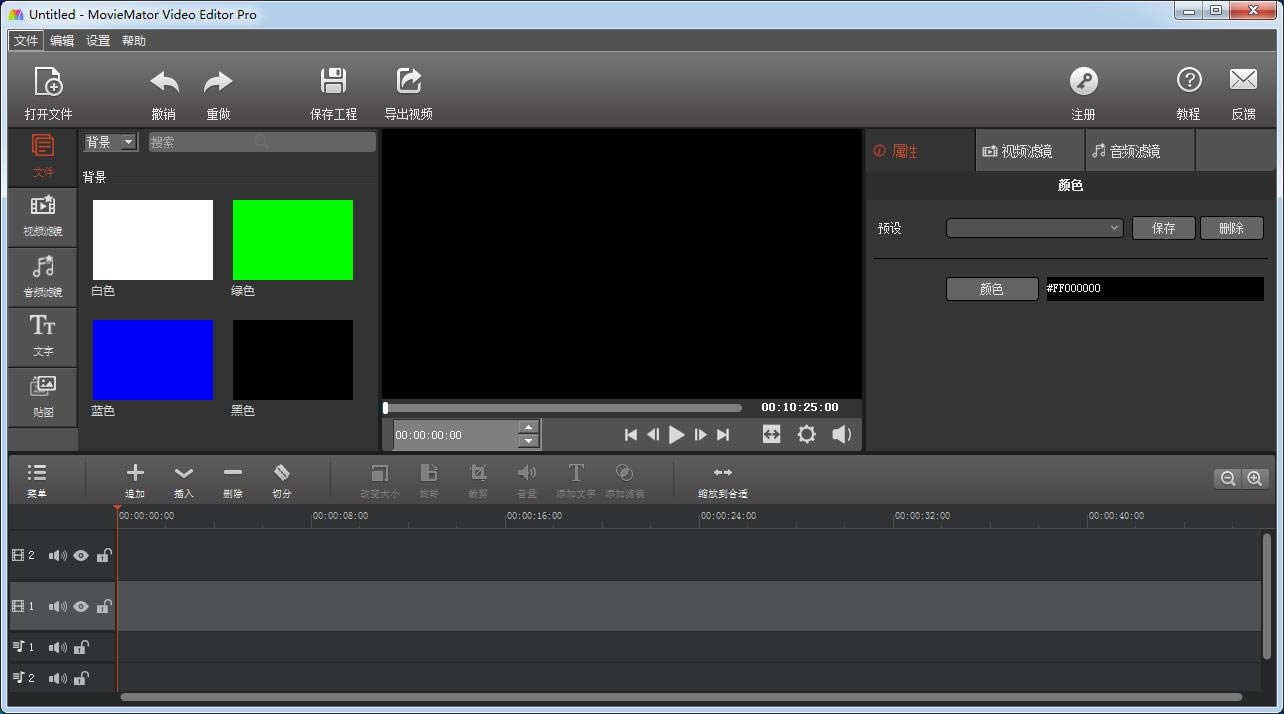Lock video track 1

(104, 606)
